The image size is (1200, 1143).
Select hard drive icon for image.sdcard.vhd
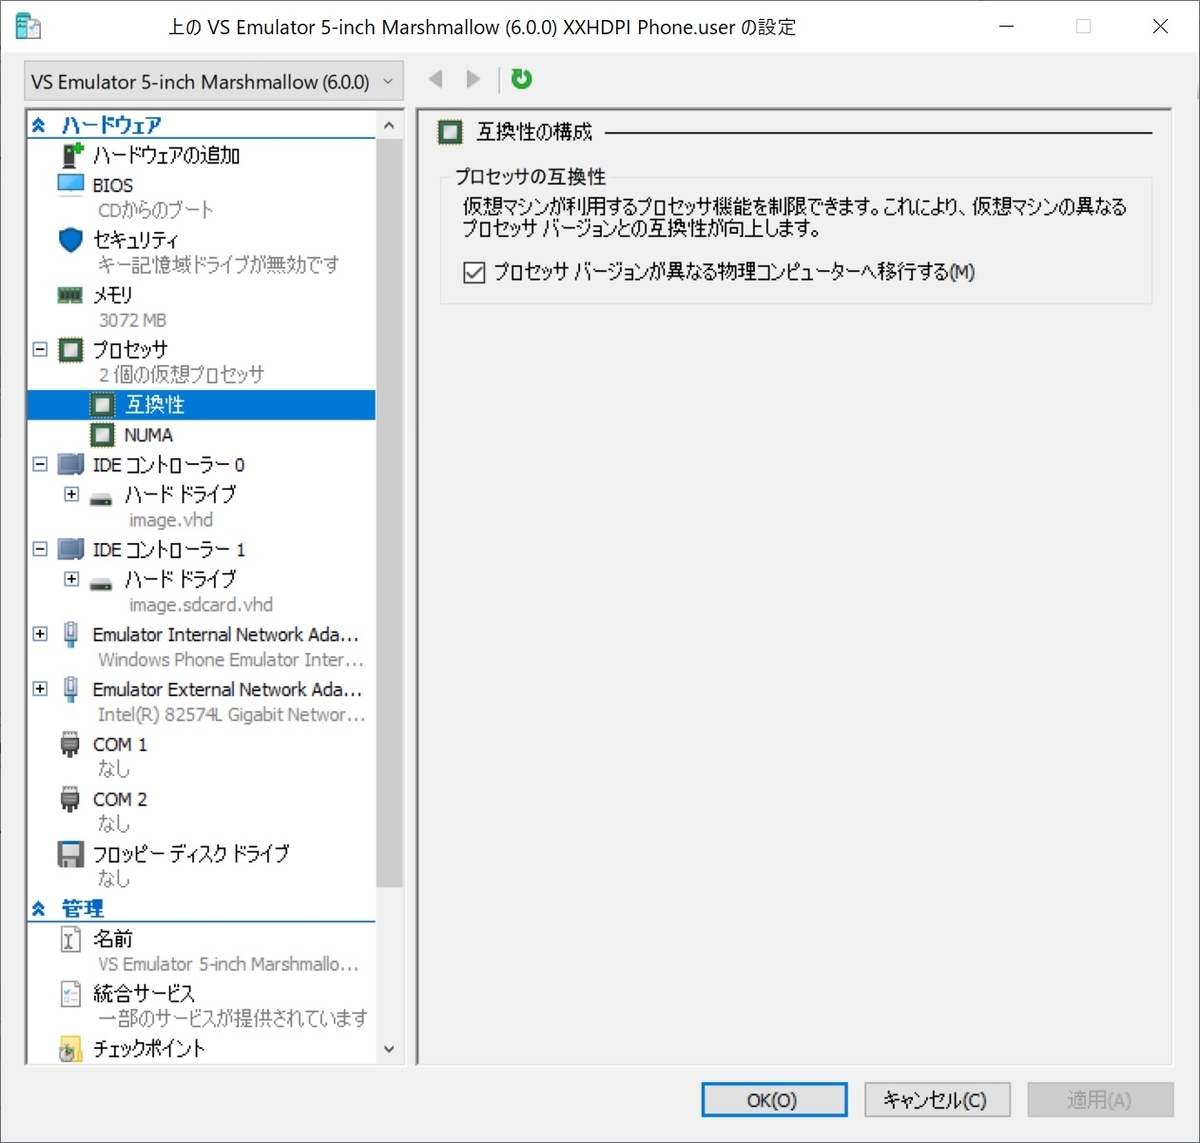pyautogui.click(x=101, y=582)
